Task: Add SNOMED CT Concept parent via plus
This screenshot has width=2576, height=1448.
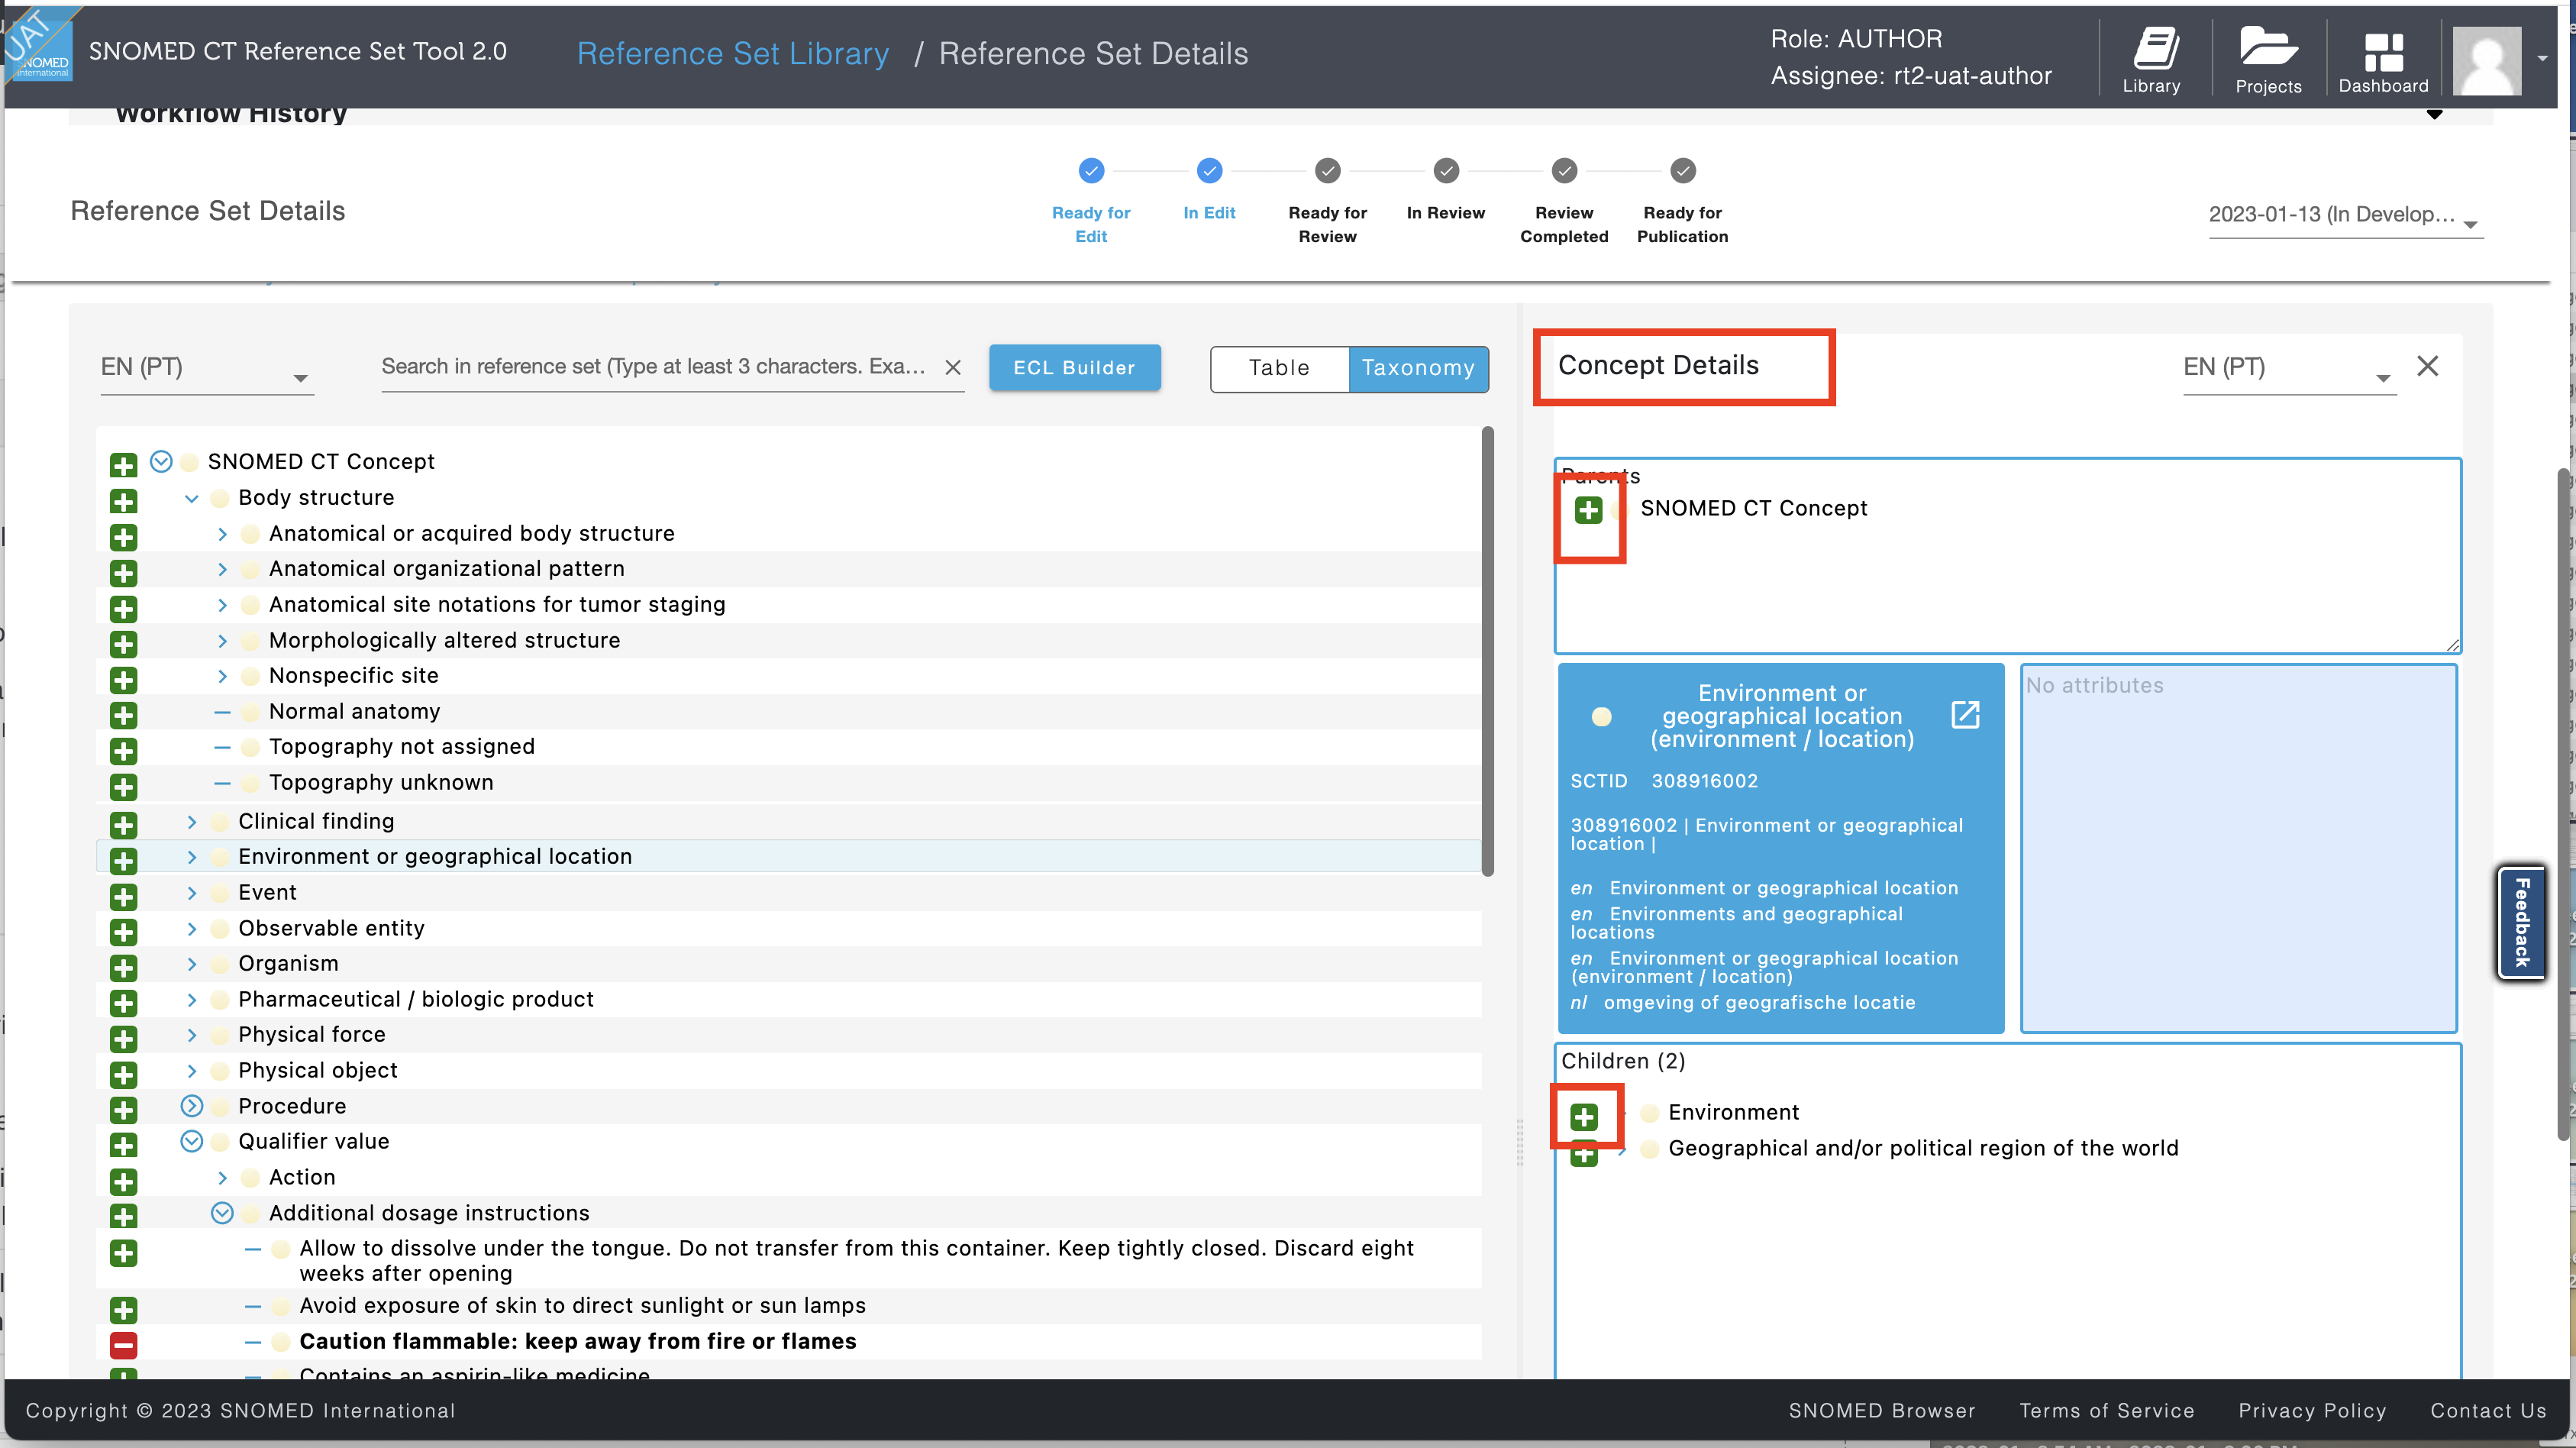Action: (1588, 510)
